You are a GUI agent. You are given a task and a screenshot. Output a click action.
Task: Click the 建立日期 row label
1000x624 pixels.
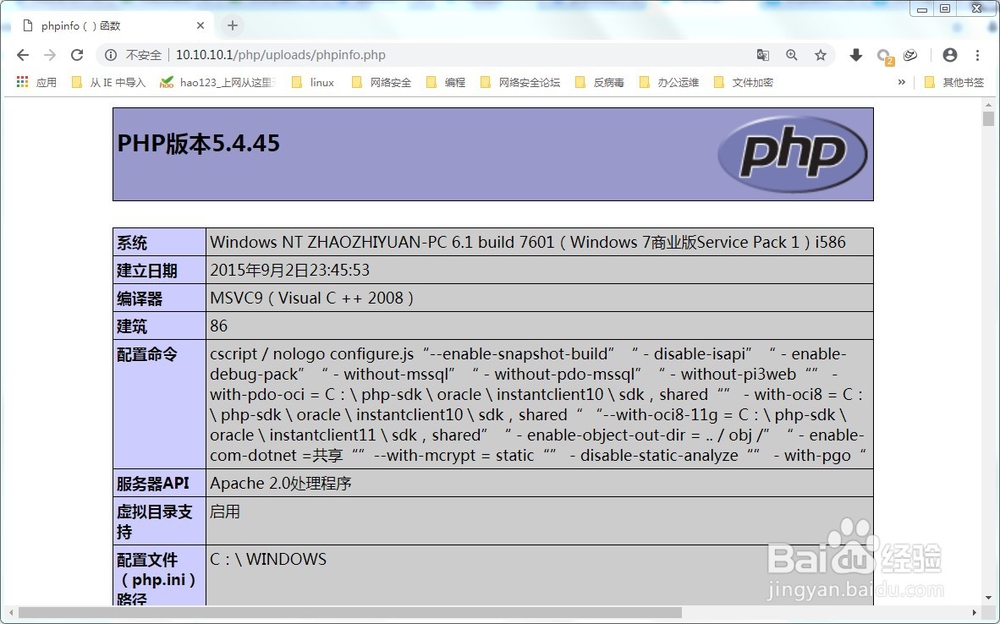point(147,271)
